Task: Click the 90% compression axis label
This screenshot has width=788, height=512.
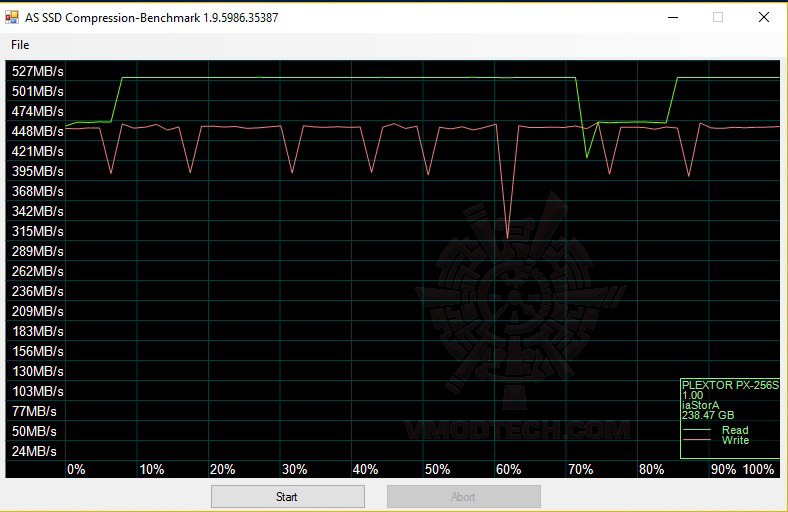Action: click(724, 470)
